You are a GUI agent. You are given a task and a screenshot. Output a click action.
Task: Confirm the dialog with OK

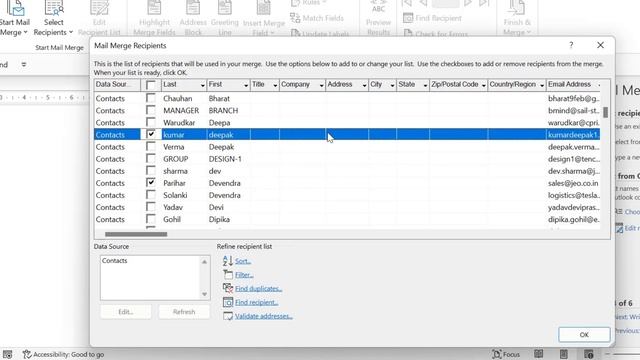point(584,335)
